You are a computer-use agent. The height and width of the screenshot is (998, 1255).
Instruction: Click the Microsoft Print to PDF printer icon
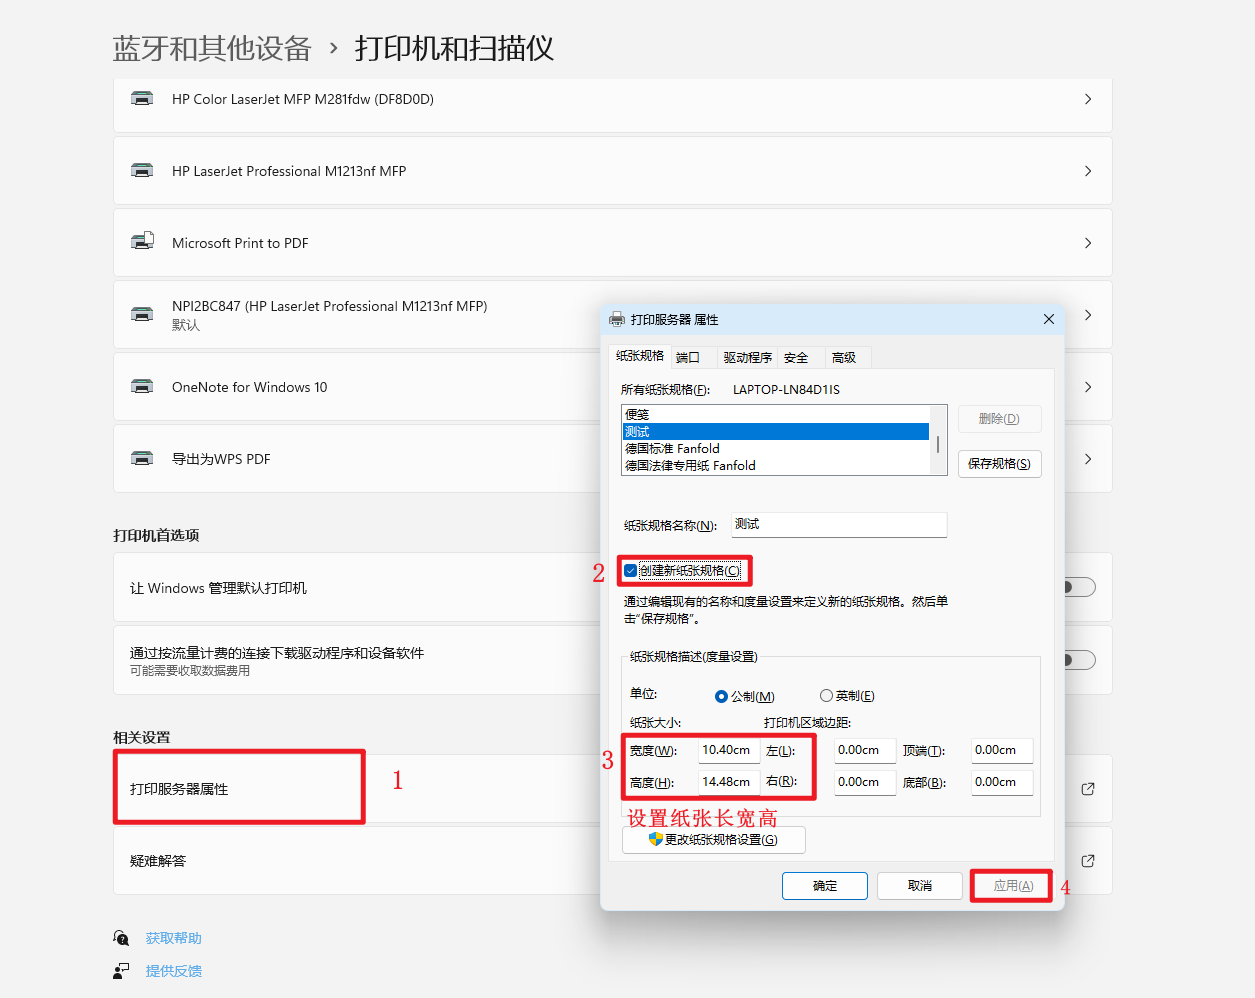coord(142,242)
